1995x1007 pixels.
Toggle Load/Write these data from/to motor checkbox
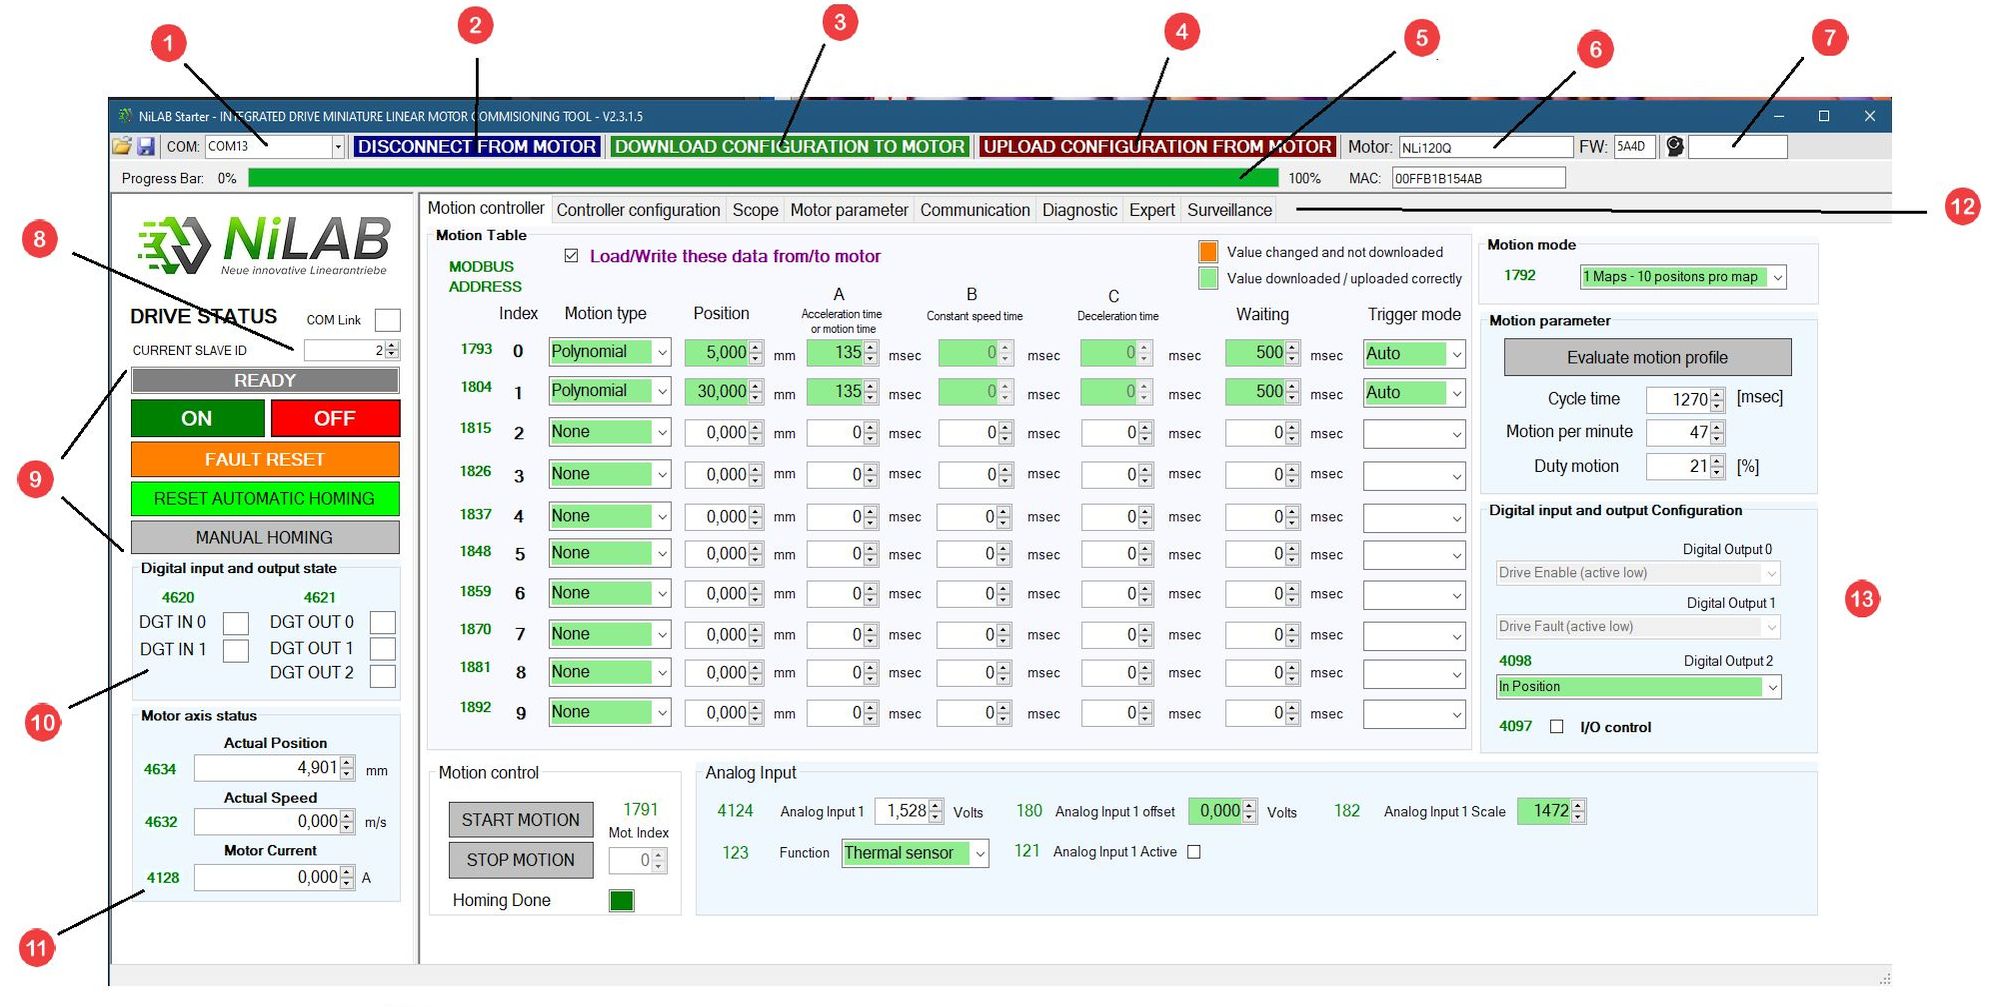click(x=571, y=256)
